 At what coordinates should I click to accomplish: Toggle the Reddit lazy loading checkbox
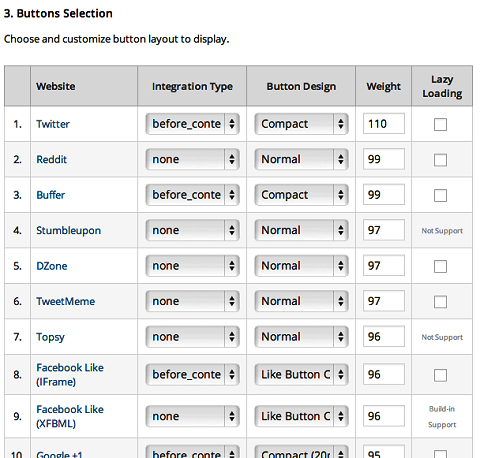440,160
